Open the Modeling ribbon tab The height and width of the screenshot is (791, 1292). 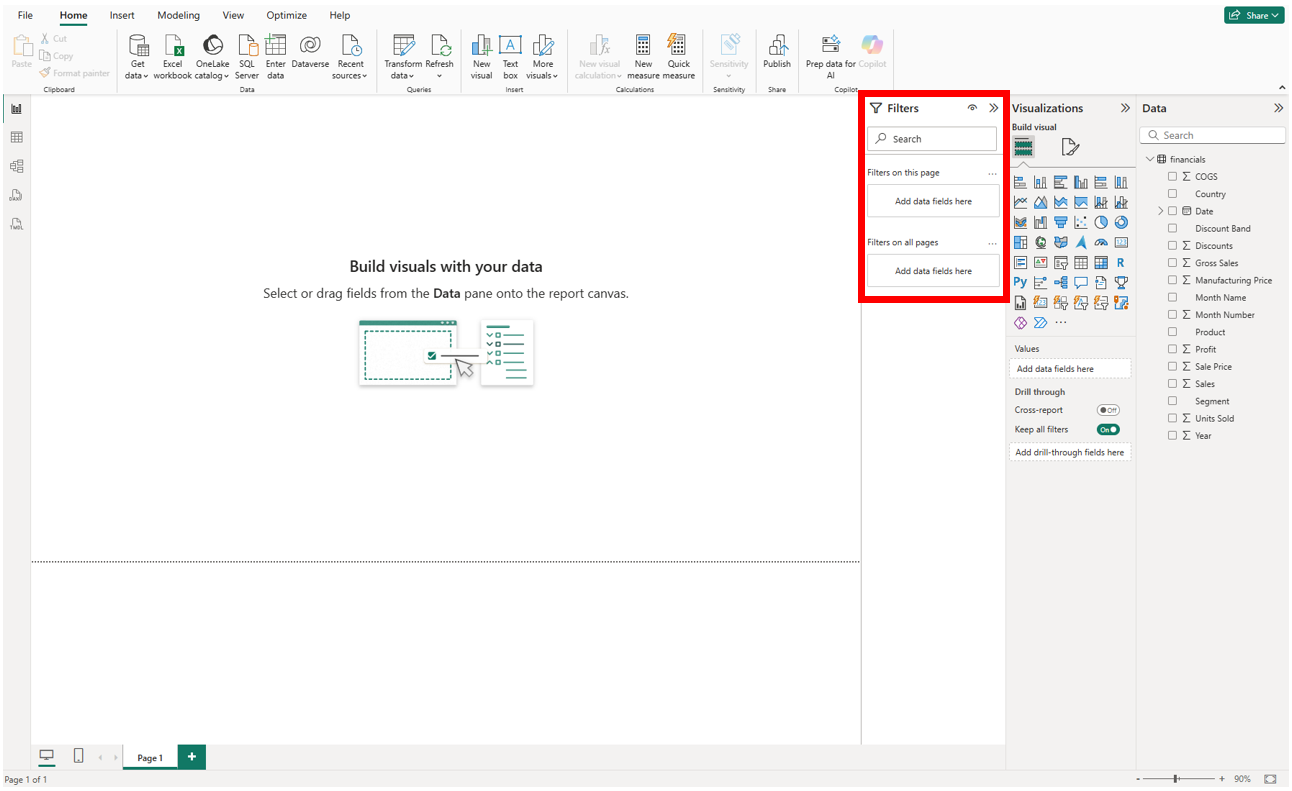178,15
